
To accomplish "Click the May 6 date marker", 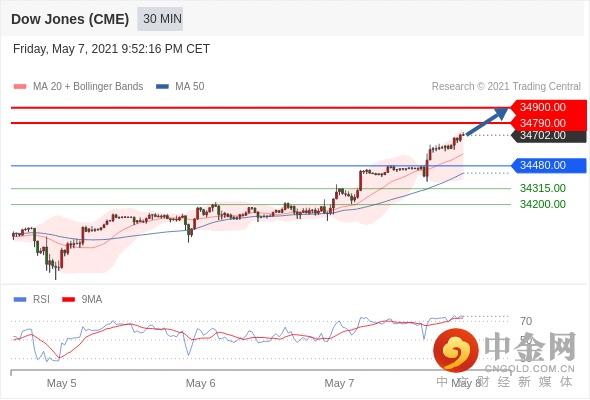I will coord(201,383).
